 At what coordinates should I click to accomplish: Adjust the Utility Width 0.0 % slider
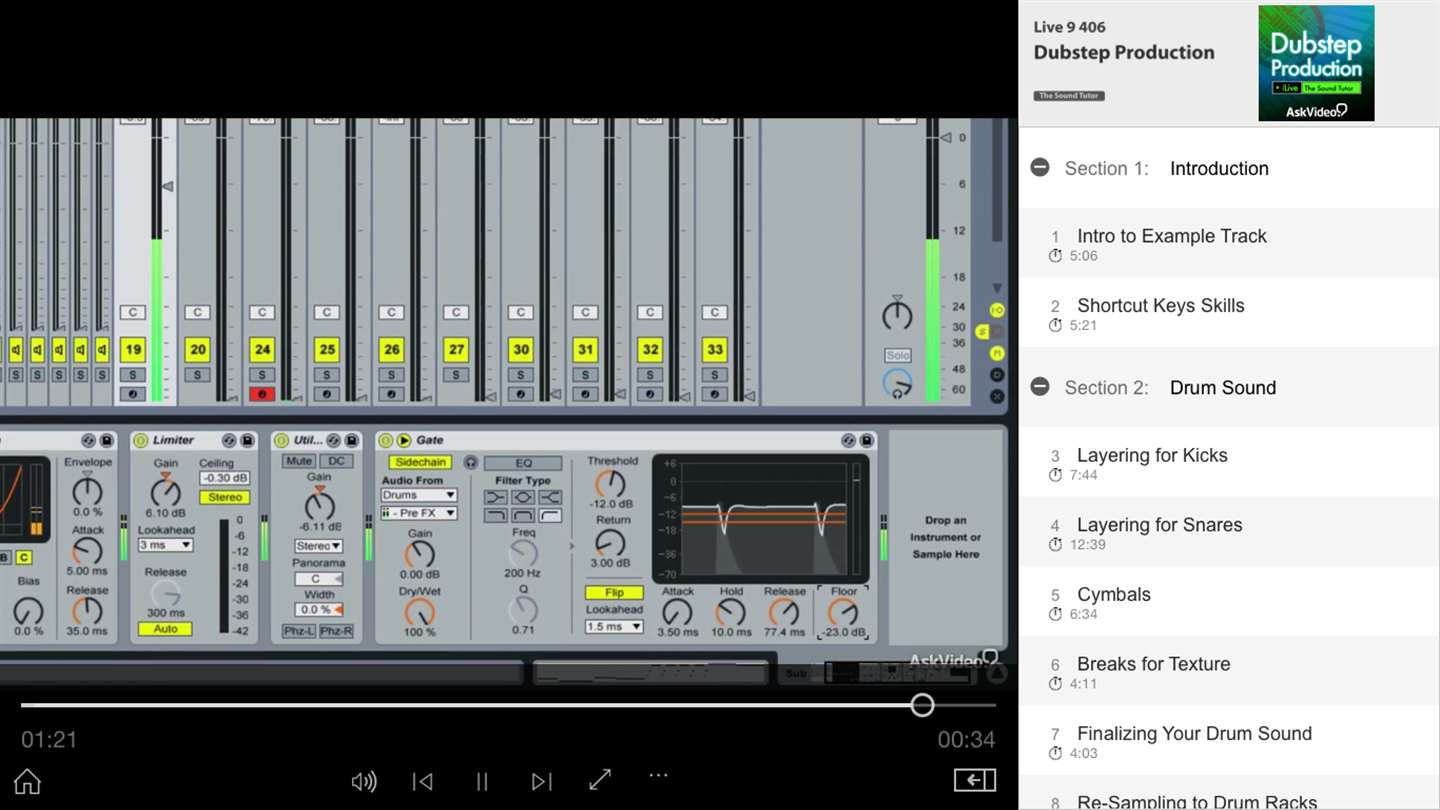[319, 609]
